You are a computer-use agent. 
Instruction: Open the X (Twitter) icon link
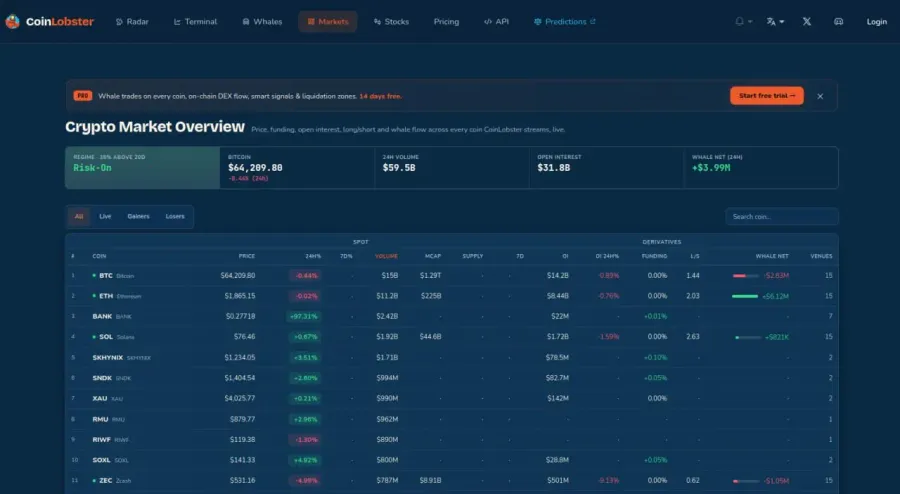(x=806, y=22)
